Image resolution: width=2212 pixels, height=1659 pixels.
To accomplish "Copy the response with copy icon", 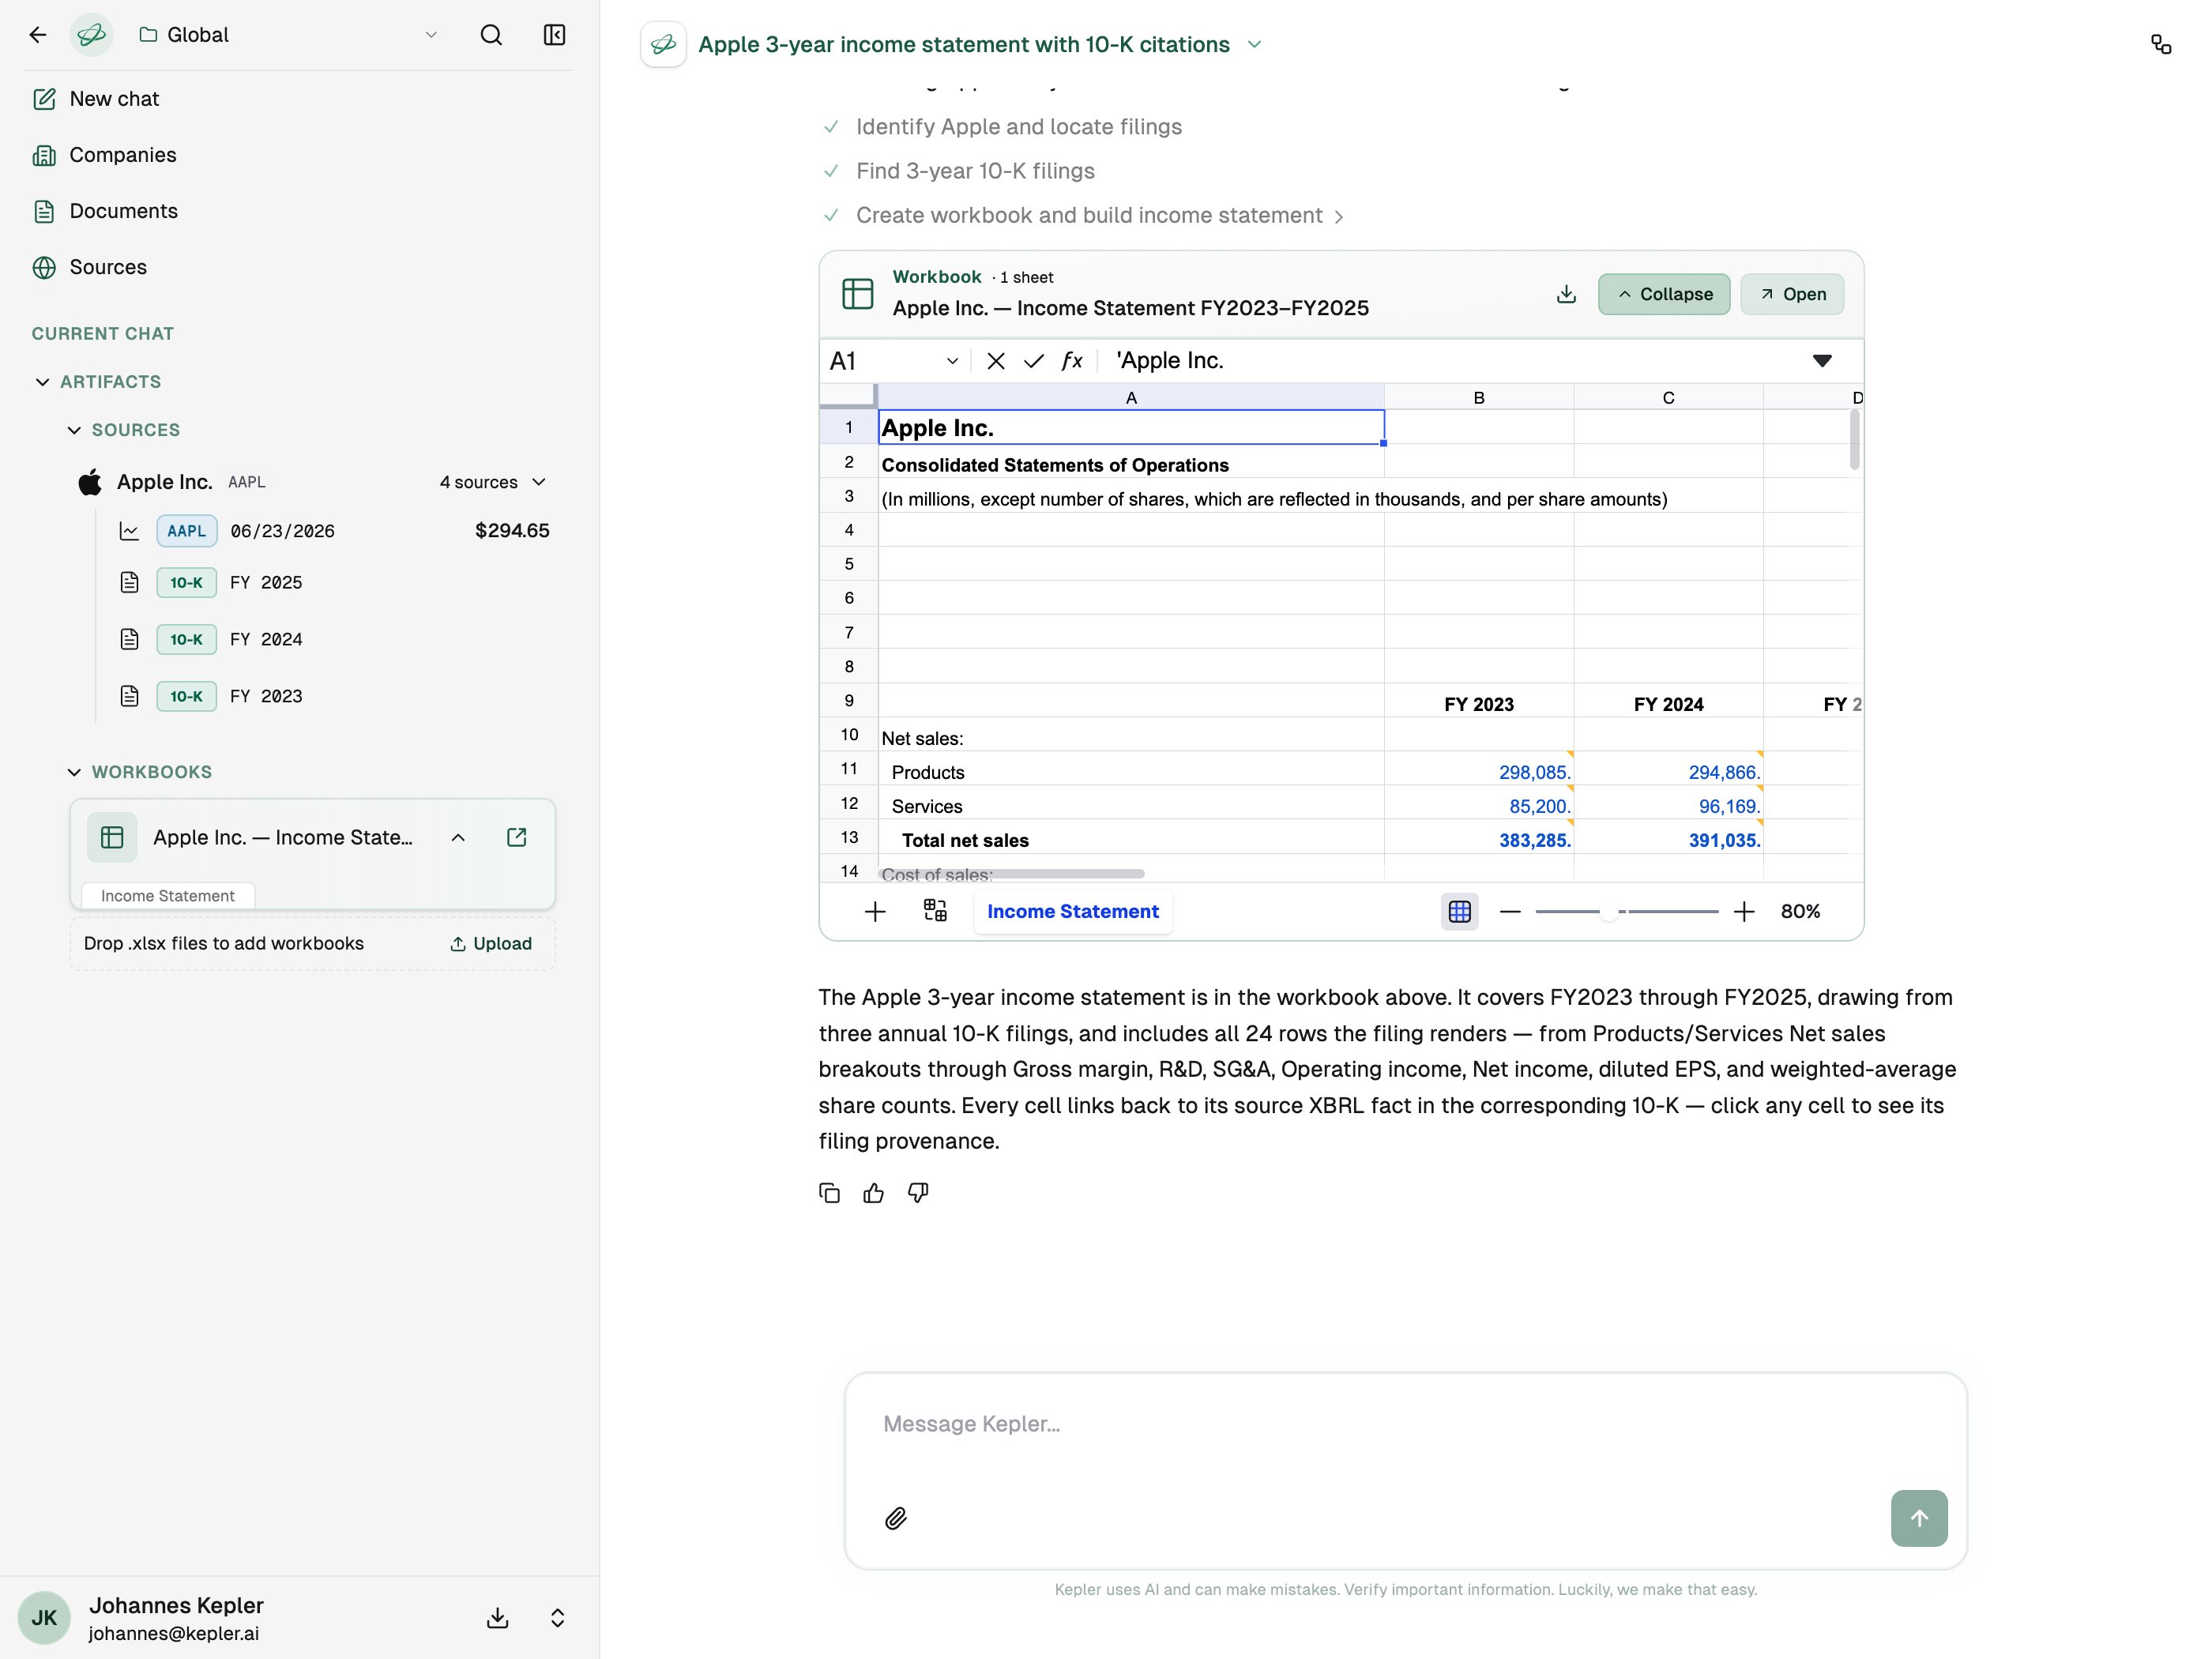I will point(829,1193).
